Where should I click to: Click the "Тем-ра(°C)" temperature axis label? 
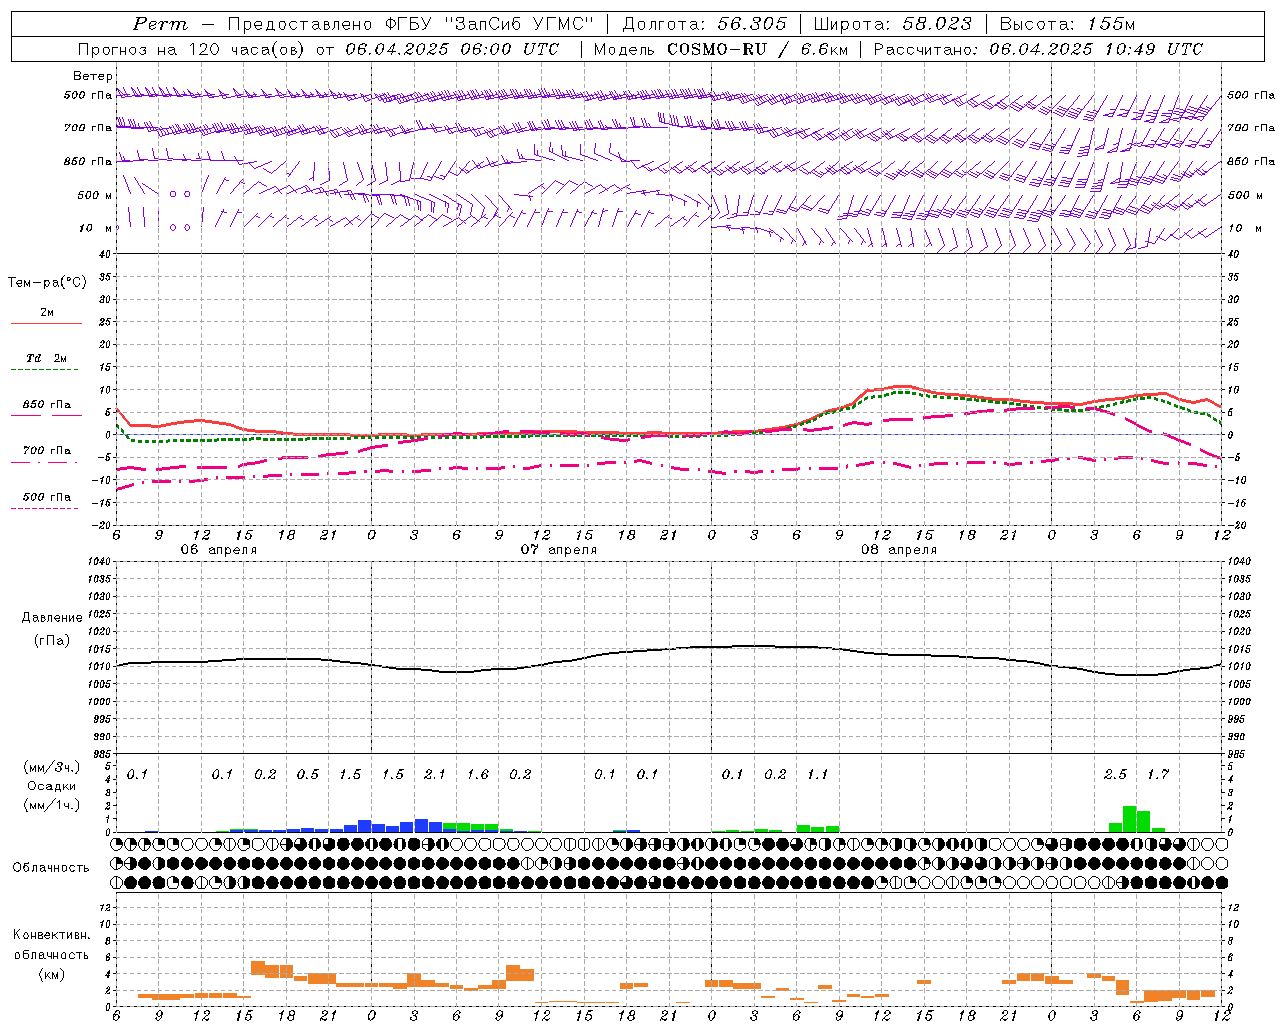47,283
